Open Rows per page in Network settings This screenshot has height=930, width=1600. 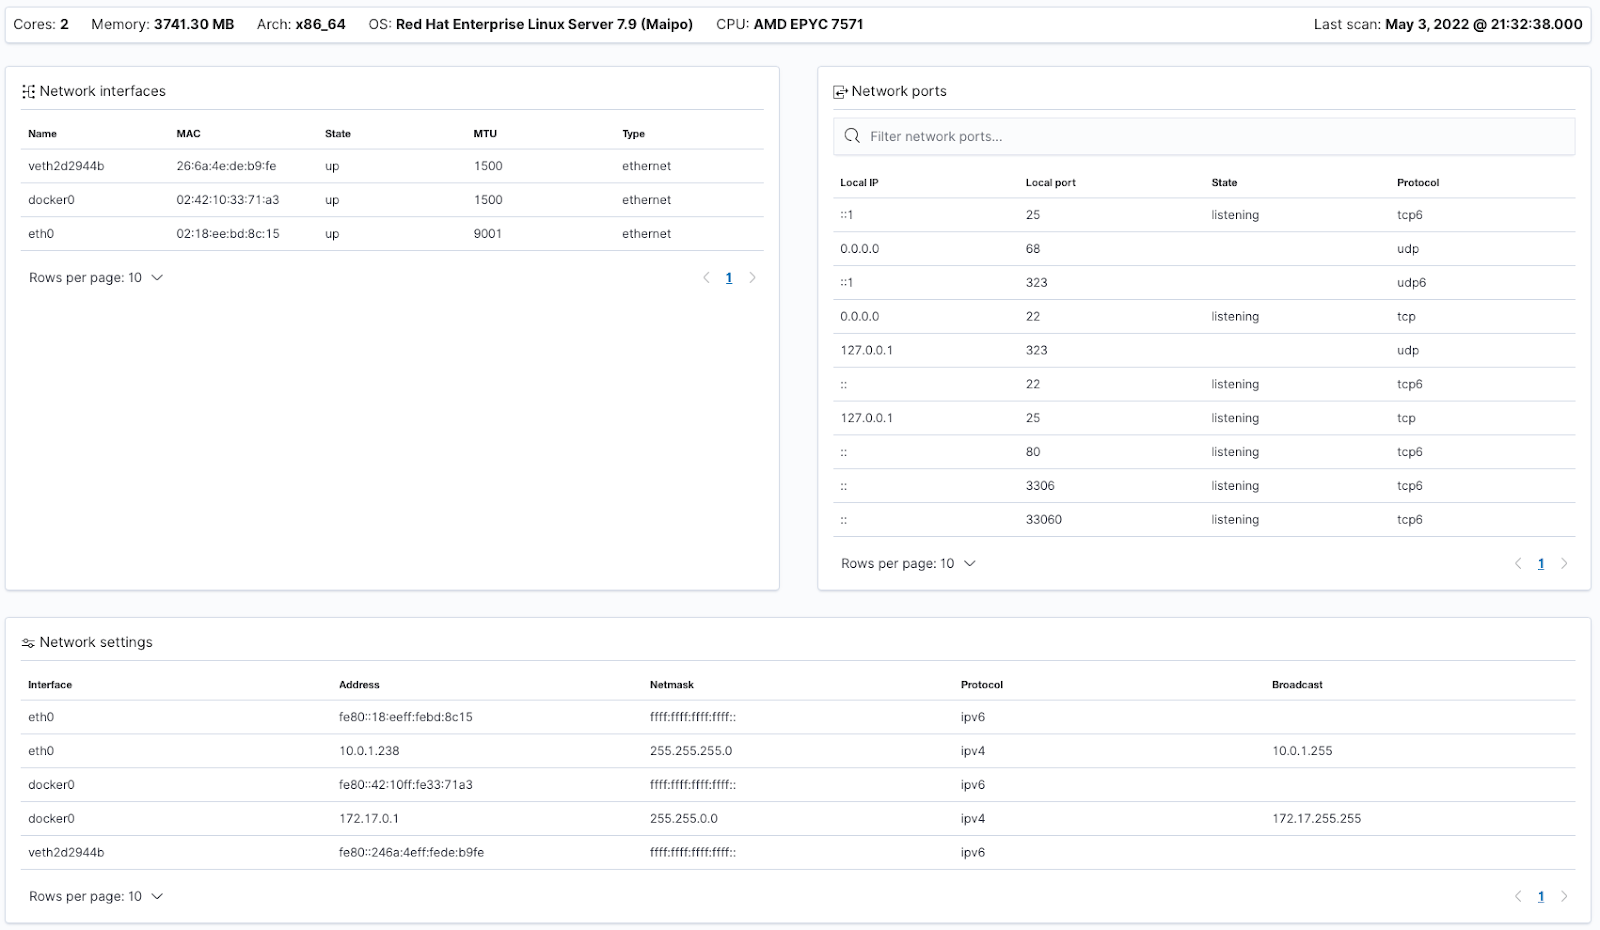96,897
